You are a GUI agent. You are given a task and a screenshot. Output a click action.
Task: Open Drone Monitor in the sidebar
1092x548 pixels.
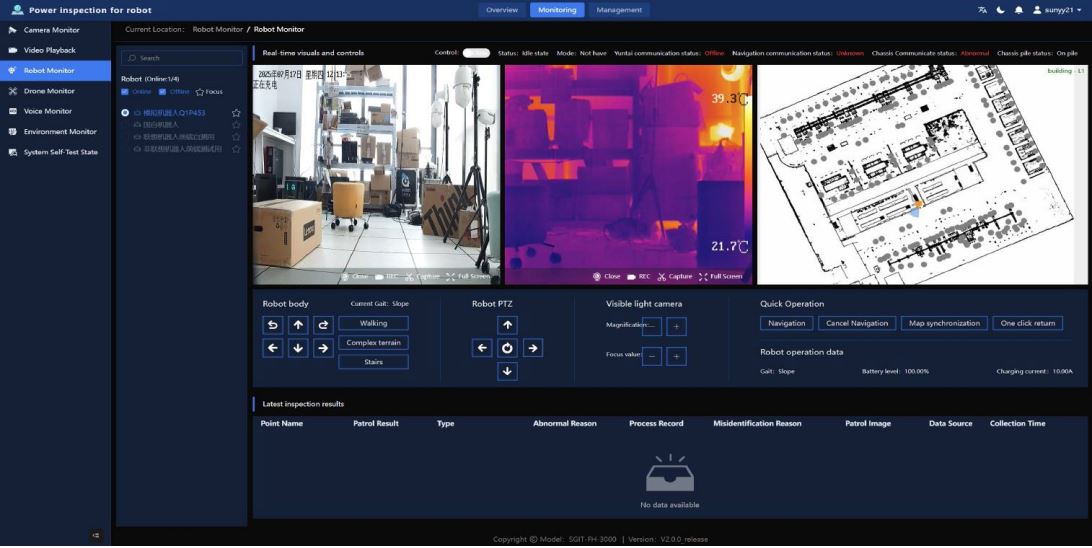(49, 91)
